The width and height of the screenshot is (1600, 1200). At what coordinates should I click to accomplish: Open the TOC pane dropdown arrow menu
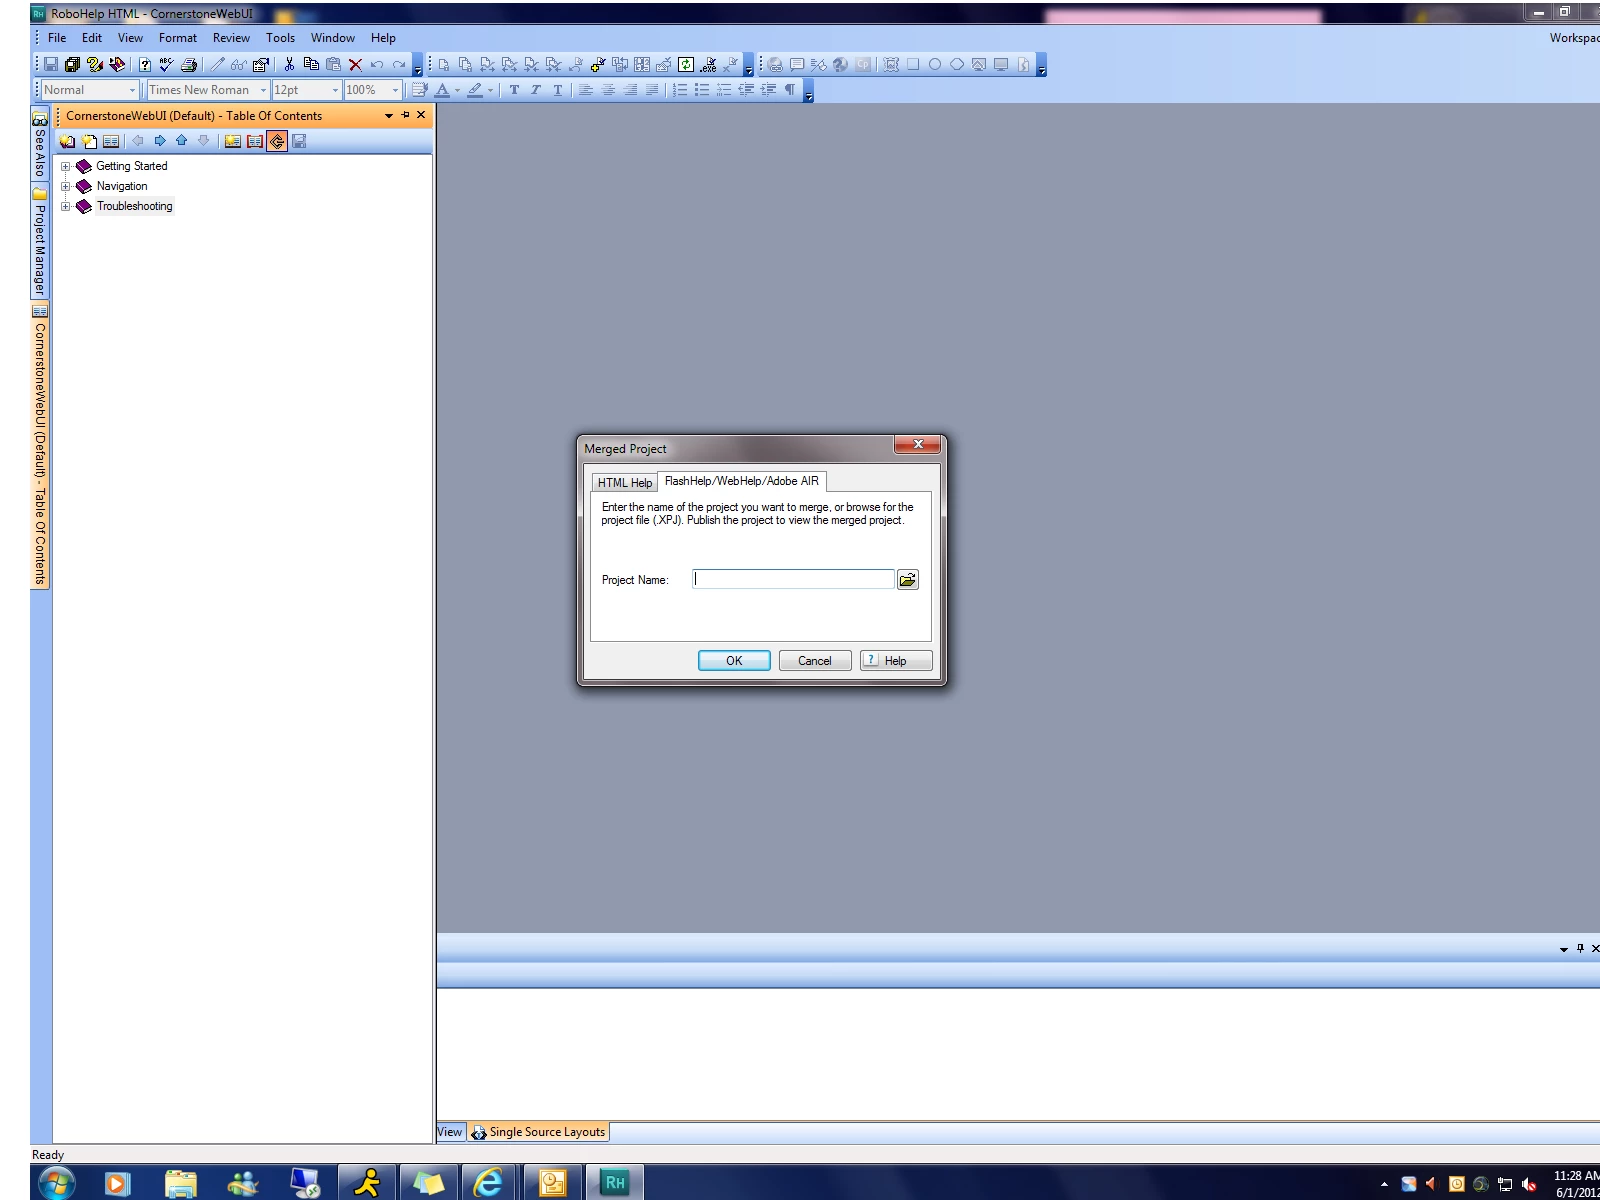[x=388, y=116]
